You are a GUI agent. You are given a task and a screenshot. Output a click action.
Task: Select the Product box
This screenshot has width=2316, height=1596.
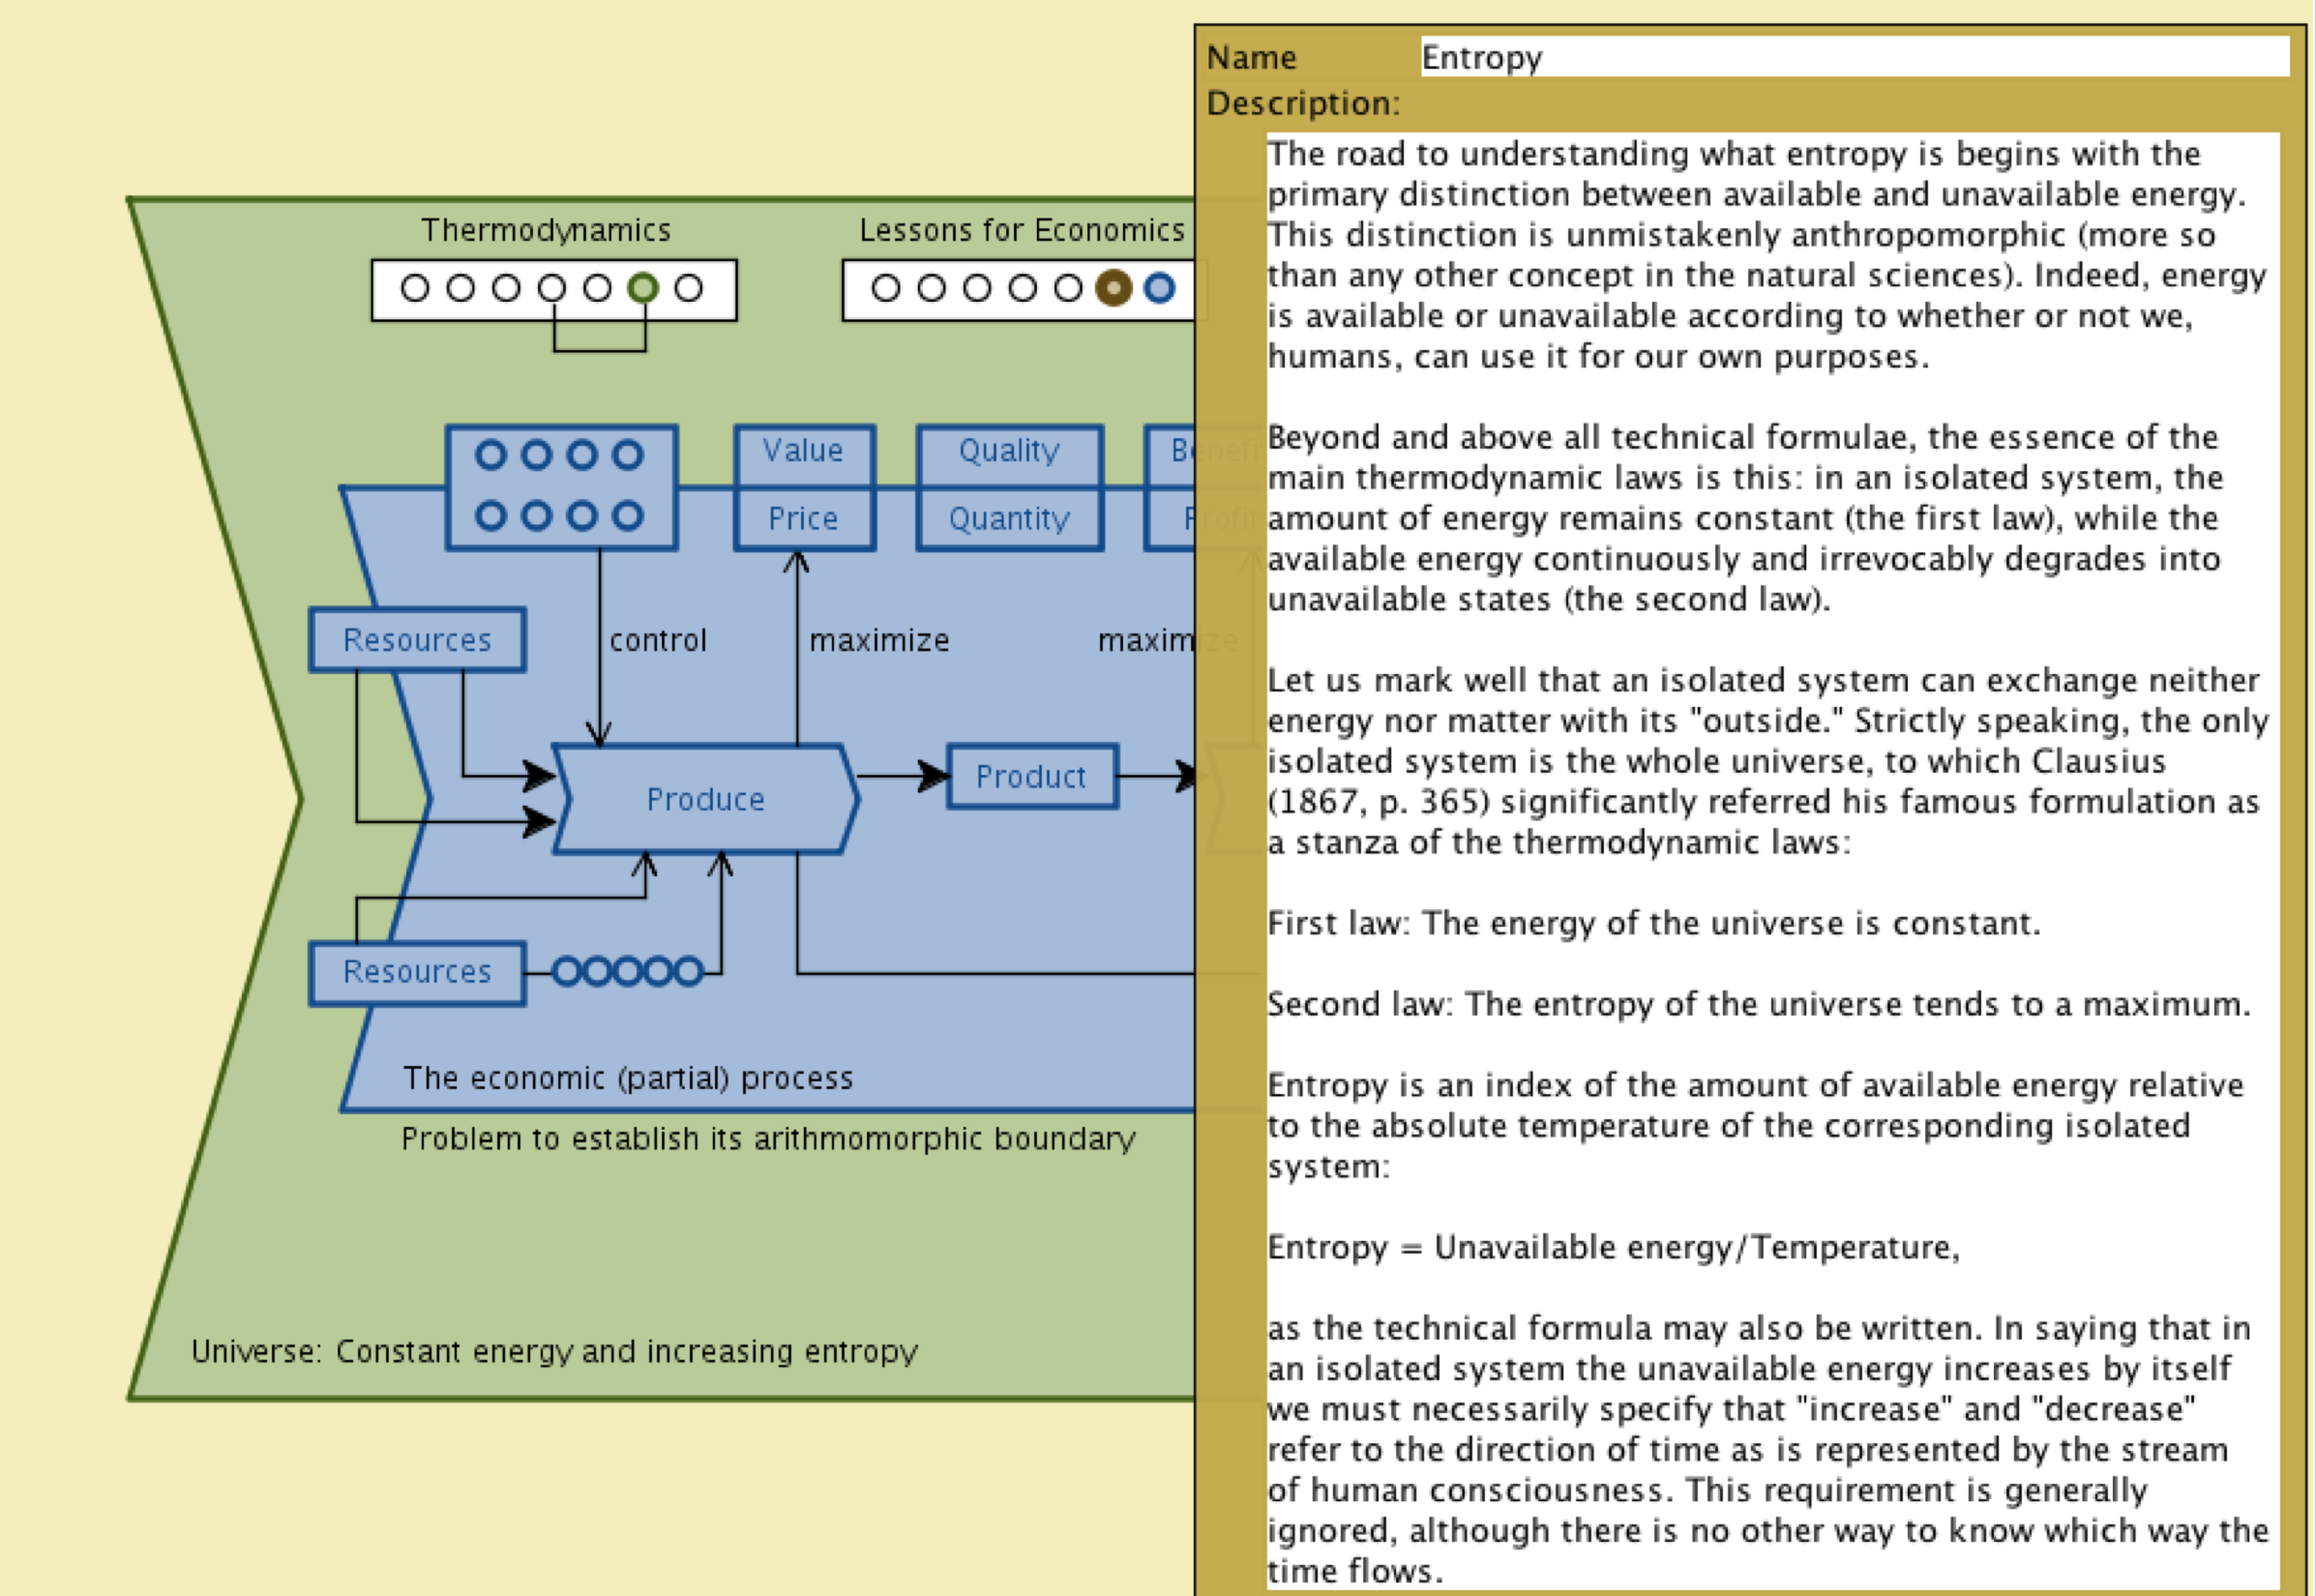click(x=1031, y=776)
